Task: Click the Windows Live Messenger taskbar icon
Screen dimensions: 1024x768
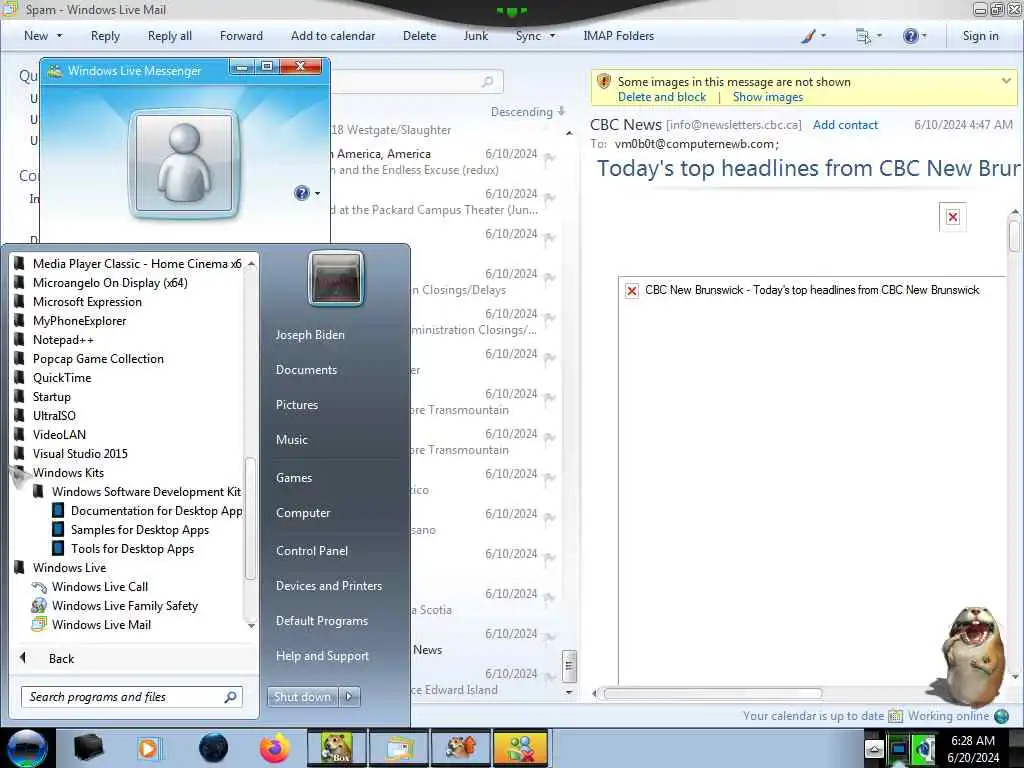Action: pyautogui.click(x=520, y=748)
